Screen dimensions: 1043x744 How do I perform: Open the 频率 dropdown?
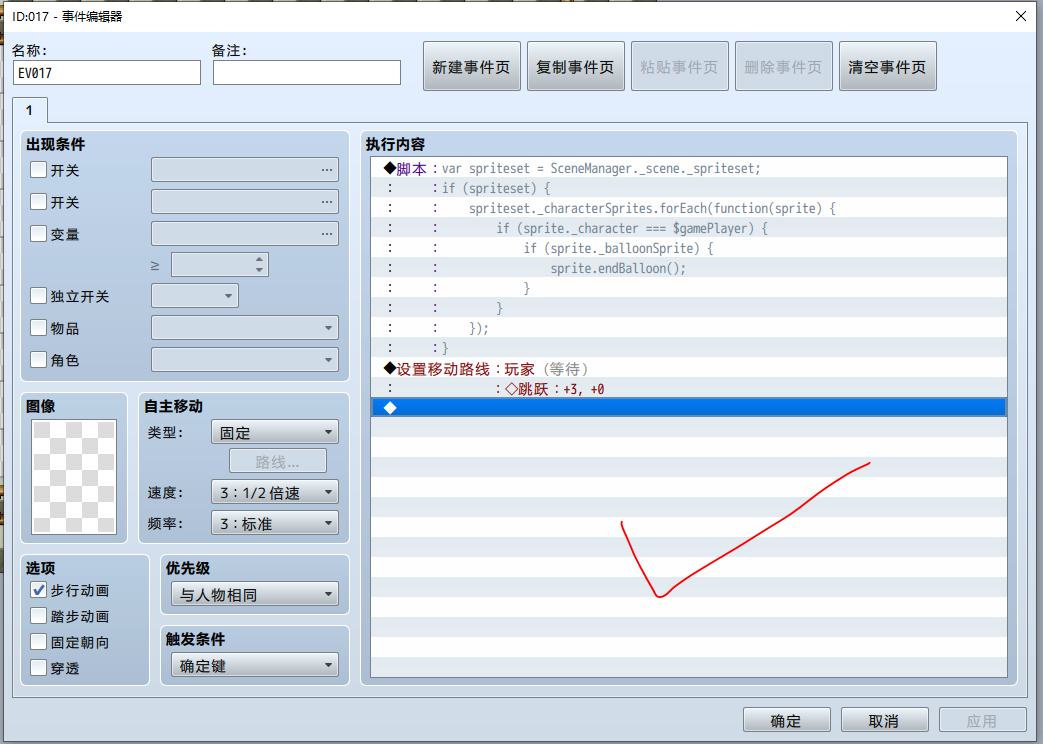pyautogui.click(x=275, y=523)
